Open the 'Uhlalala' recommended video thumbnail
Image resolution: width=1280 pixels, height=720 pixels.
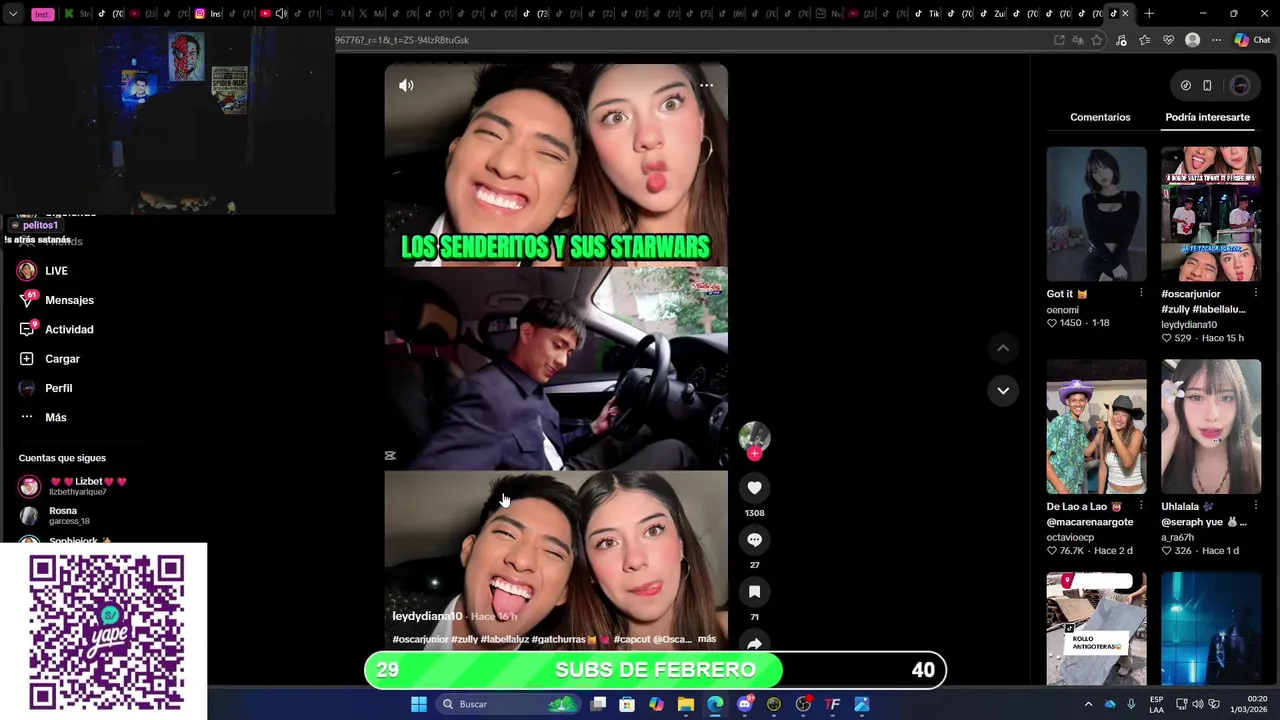[x=1211, y=427]
